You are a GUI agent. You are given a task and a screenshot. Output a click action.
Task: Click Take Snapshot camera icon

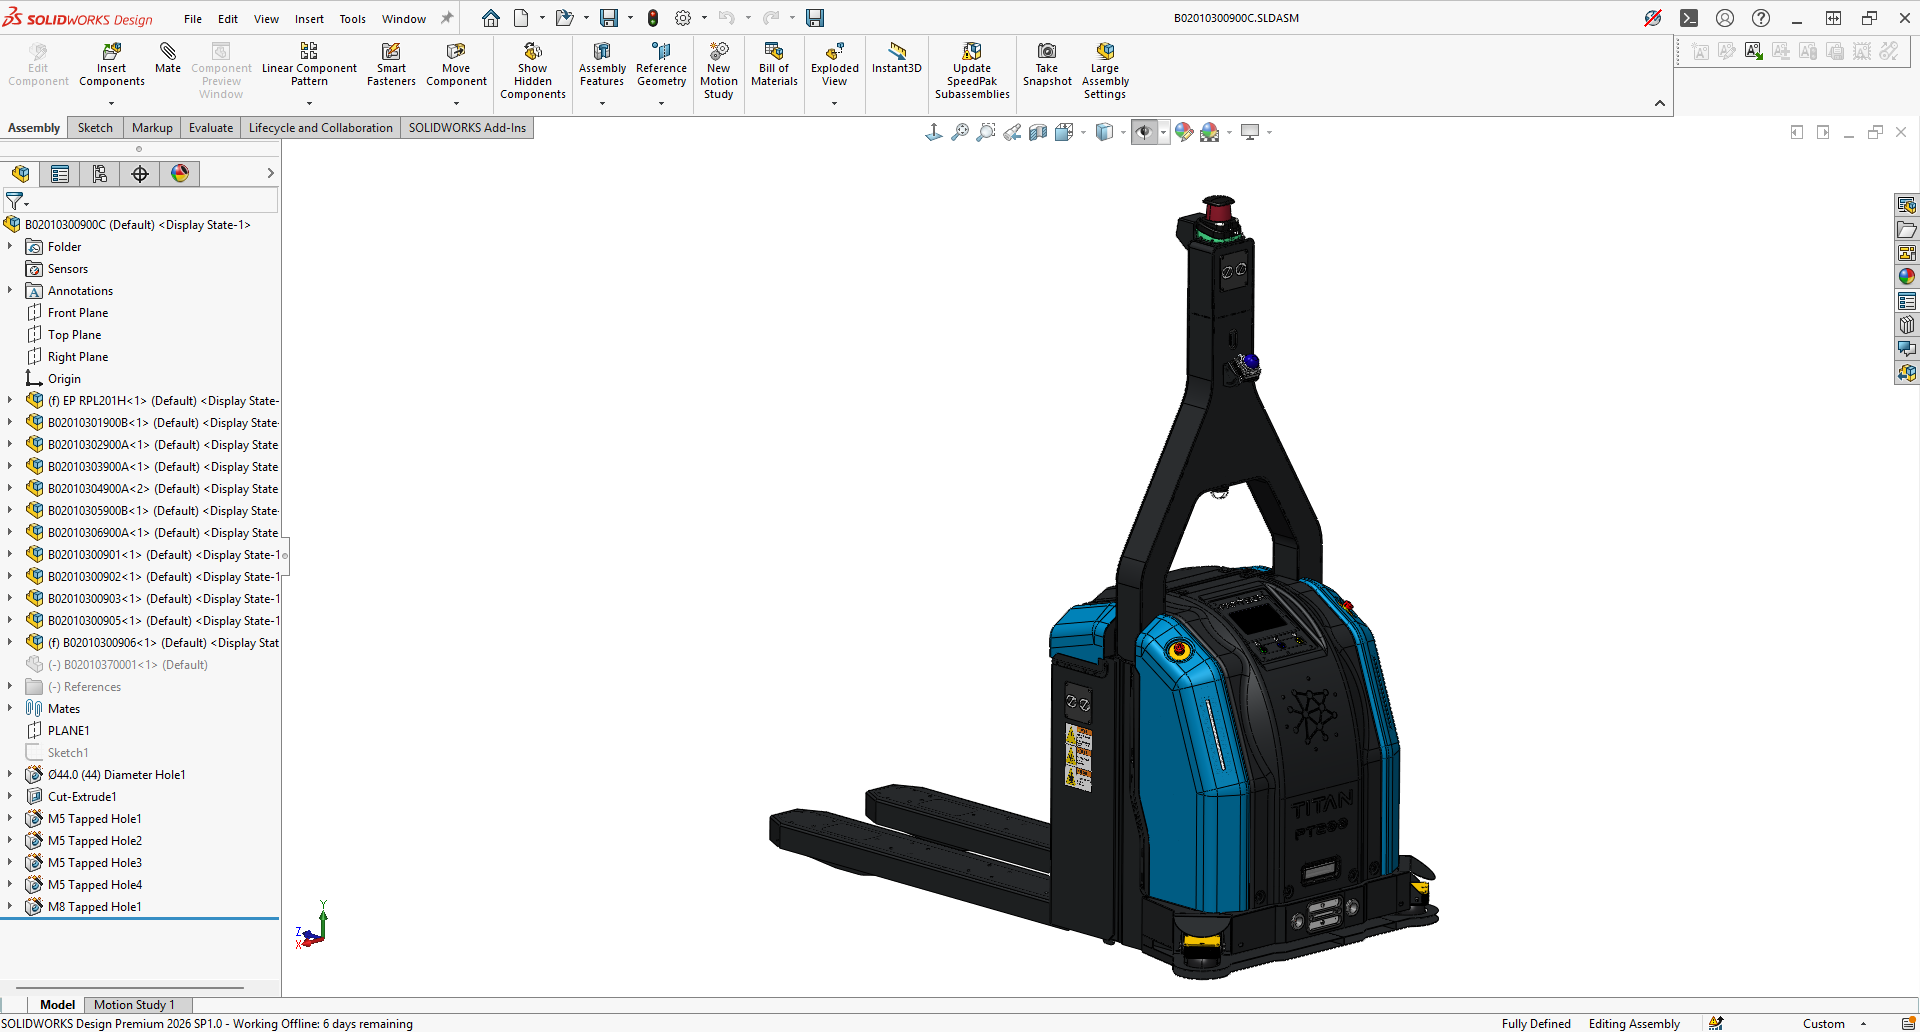point(1047,52)
